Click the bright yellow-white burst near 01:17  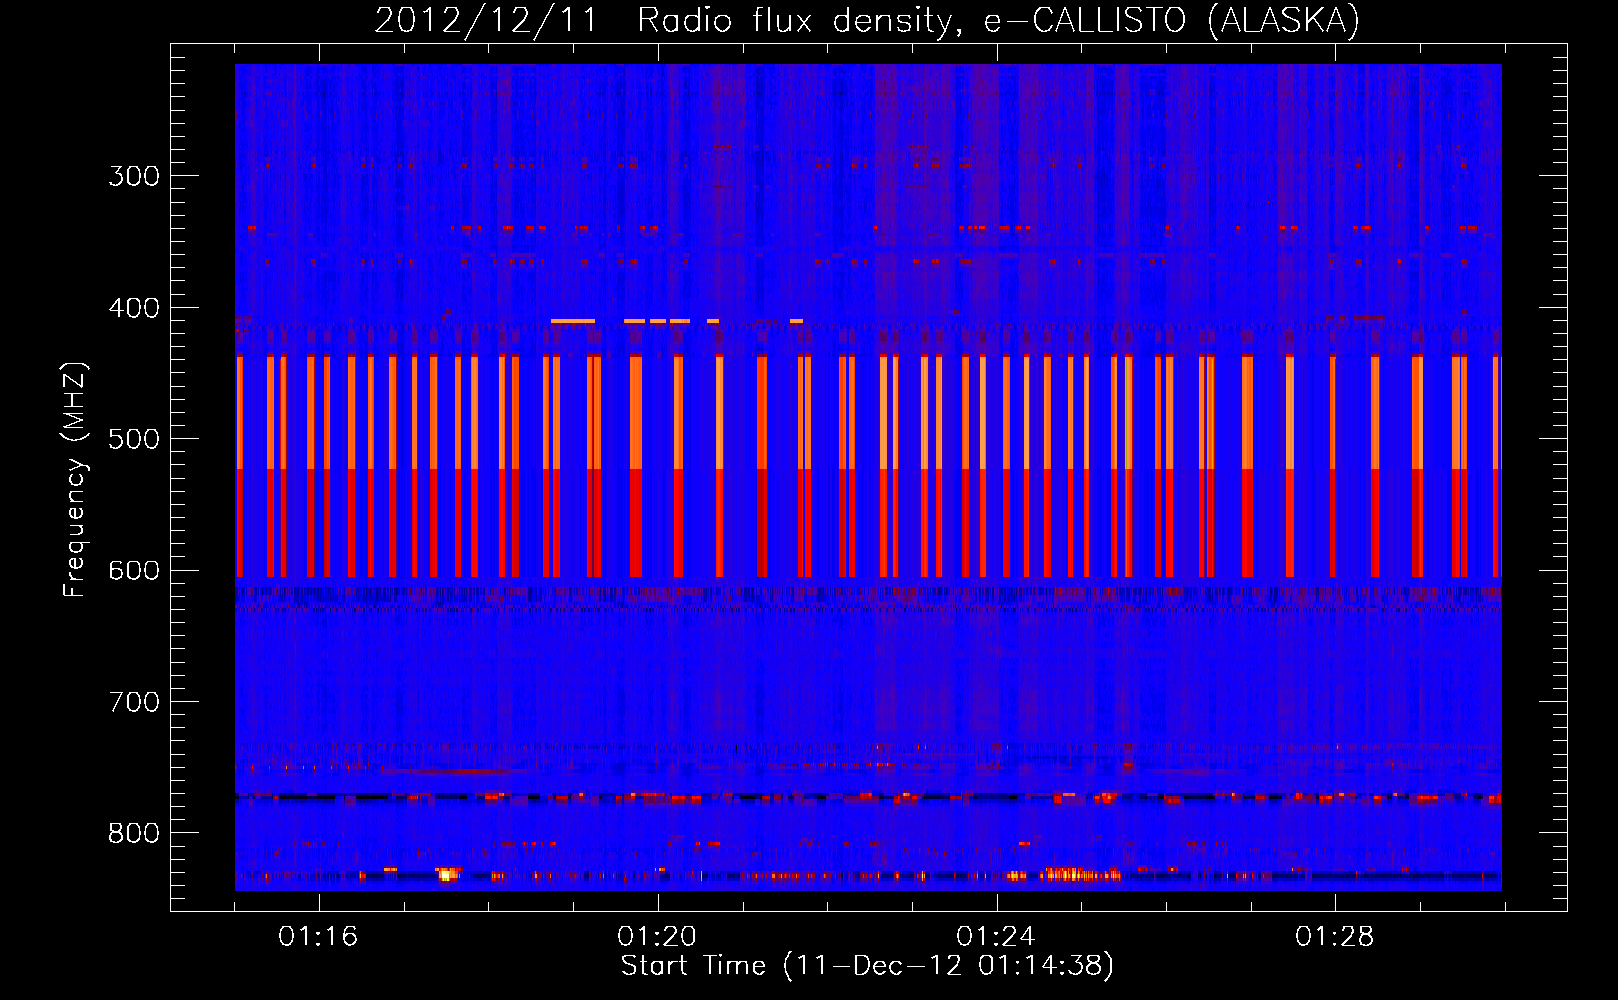446,875
